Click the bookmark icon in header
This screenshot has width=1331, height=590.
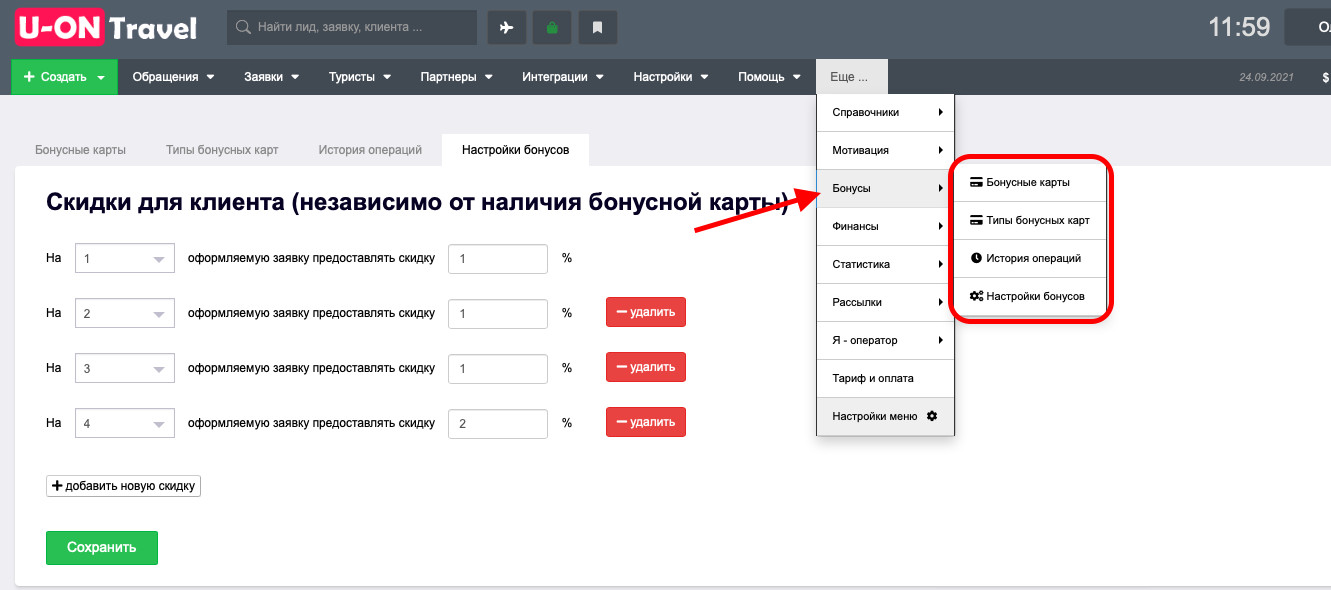(x=597, y=28)
